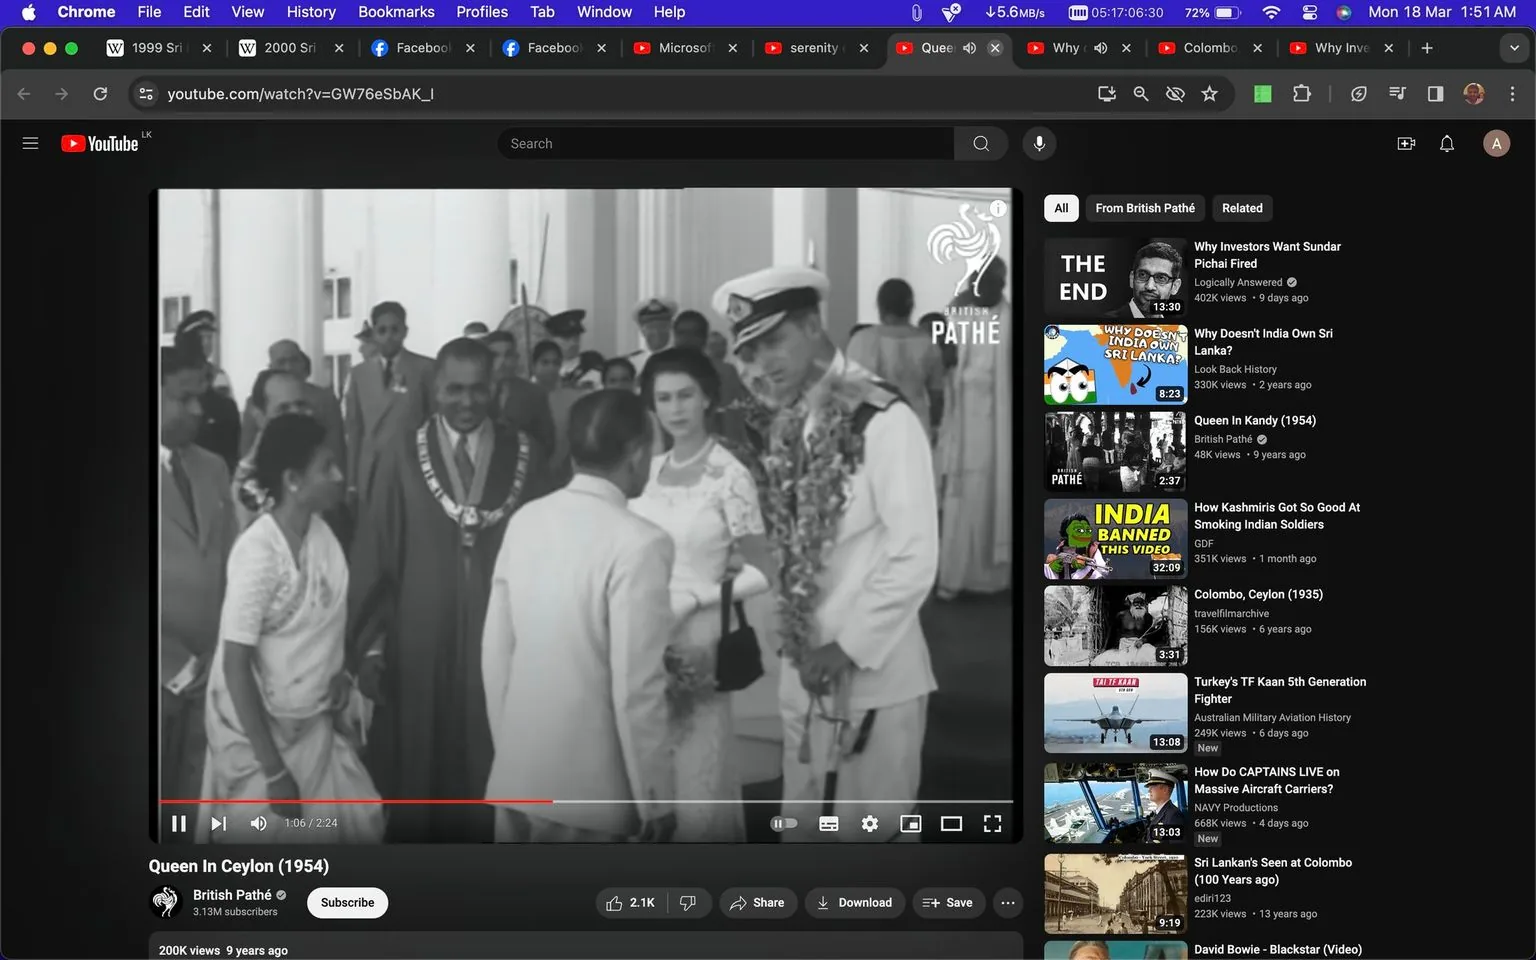Open the YouTube sidebar hamburger menu
This screenshot has width=1536, height=960.
[x=30, y=143]
